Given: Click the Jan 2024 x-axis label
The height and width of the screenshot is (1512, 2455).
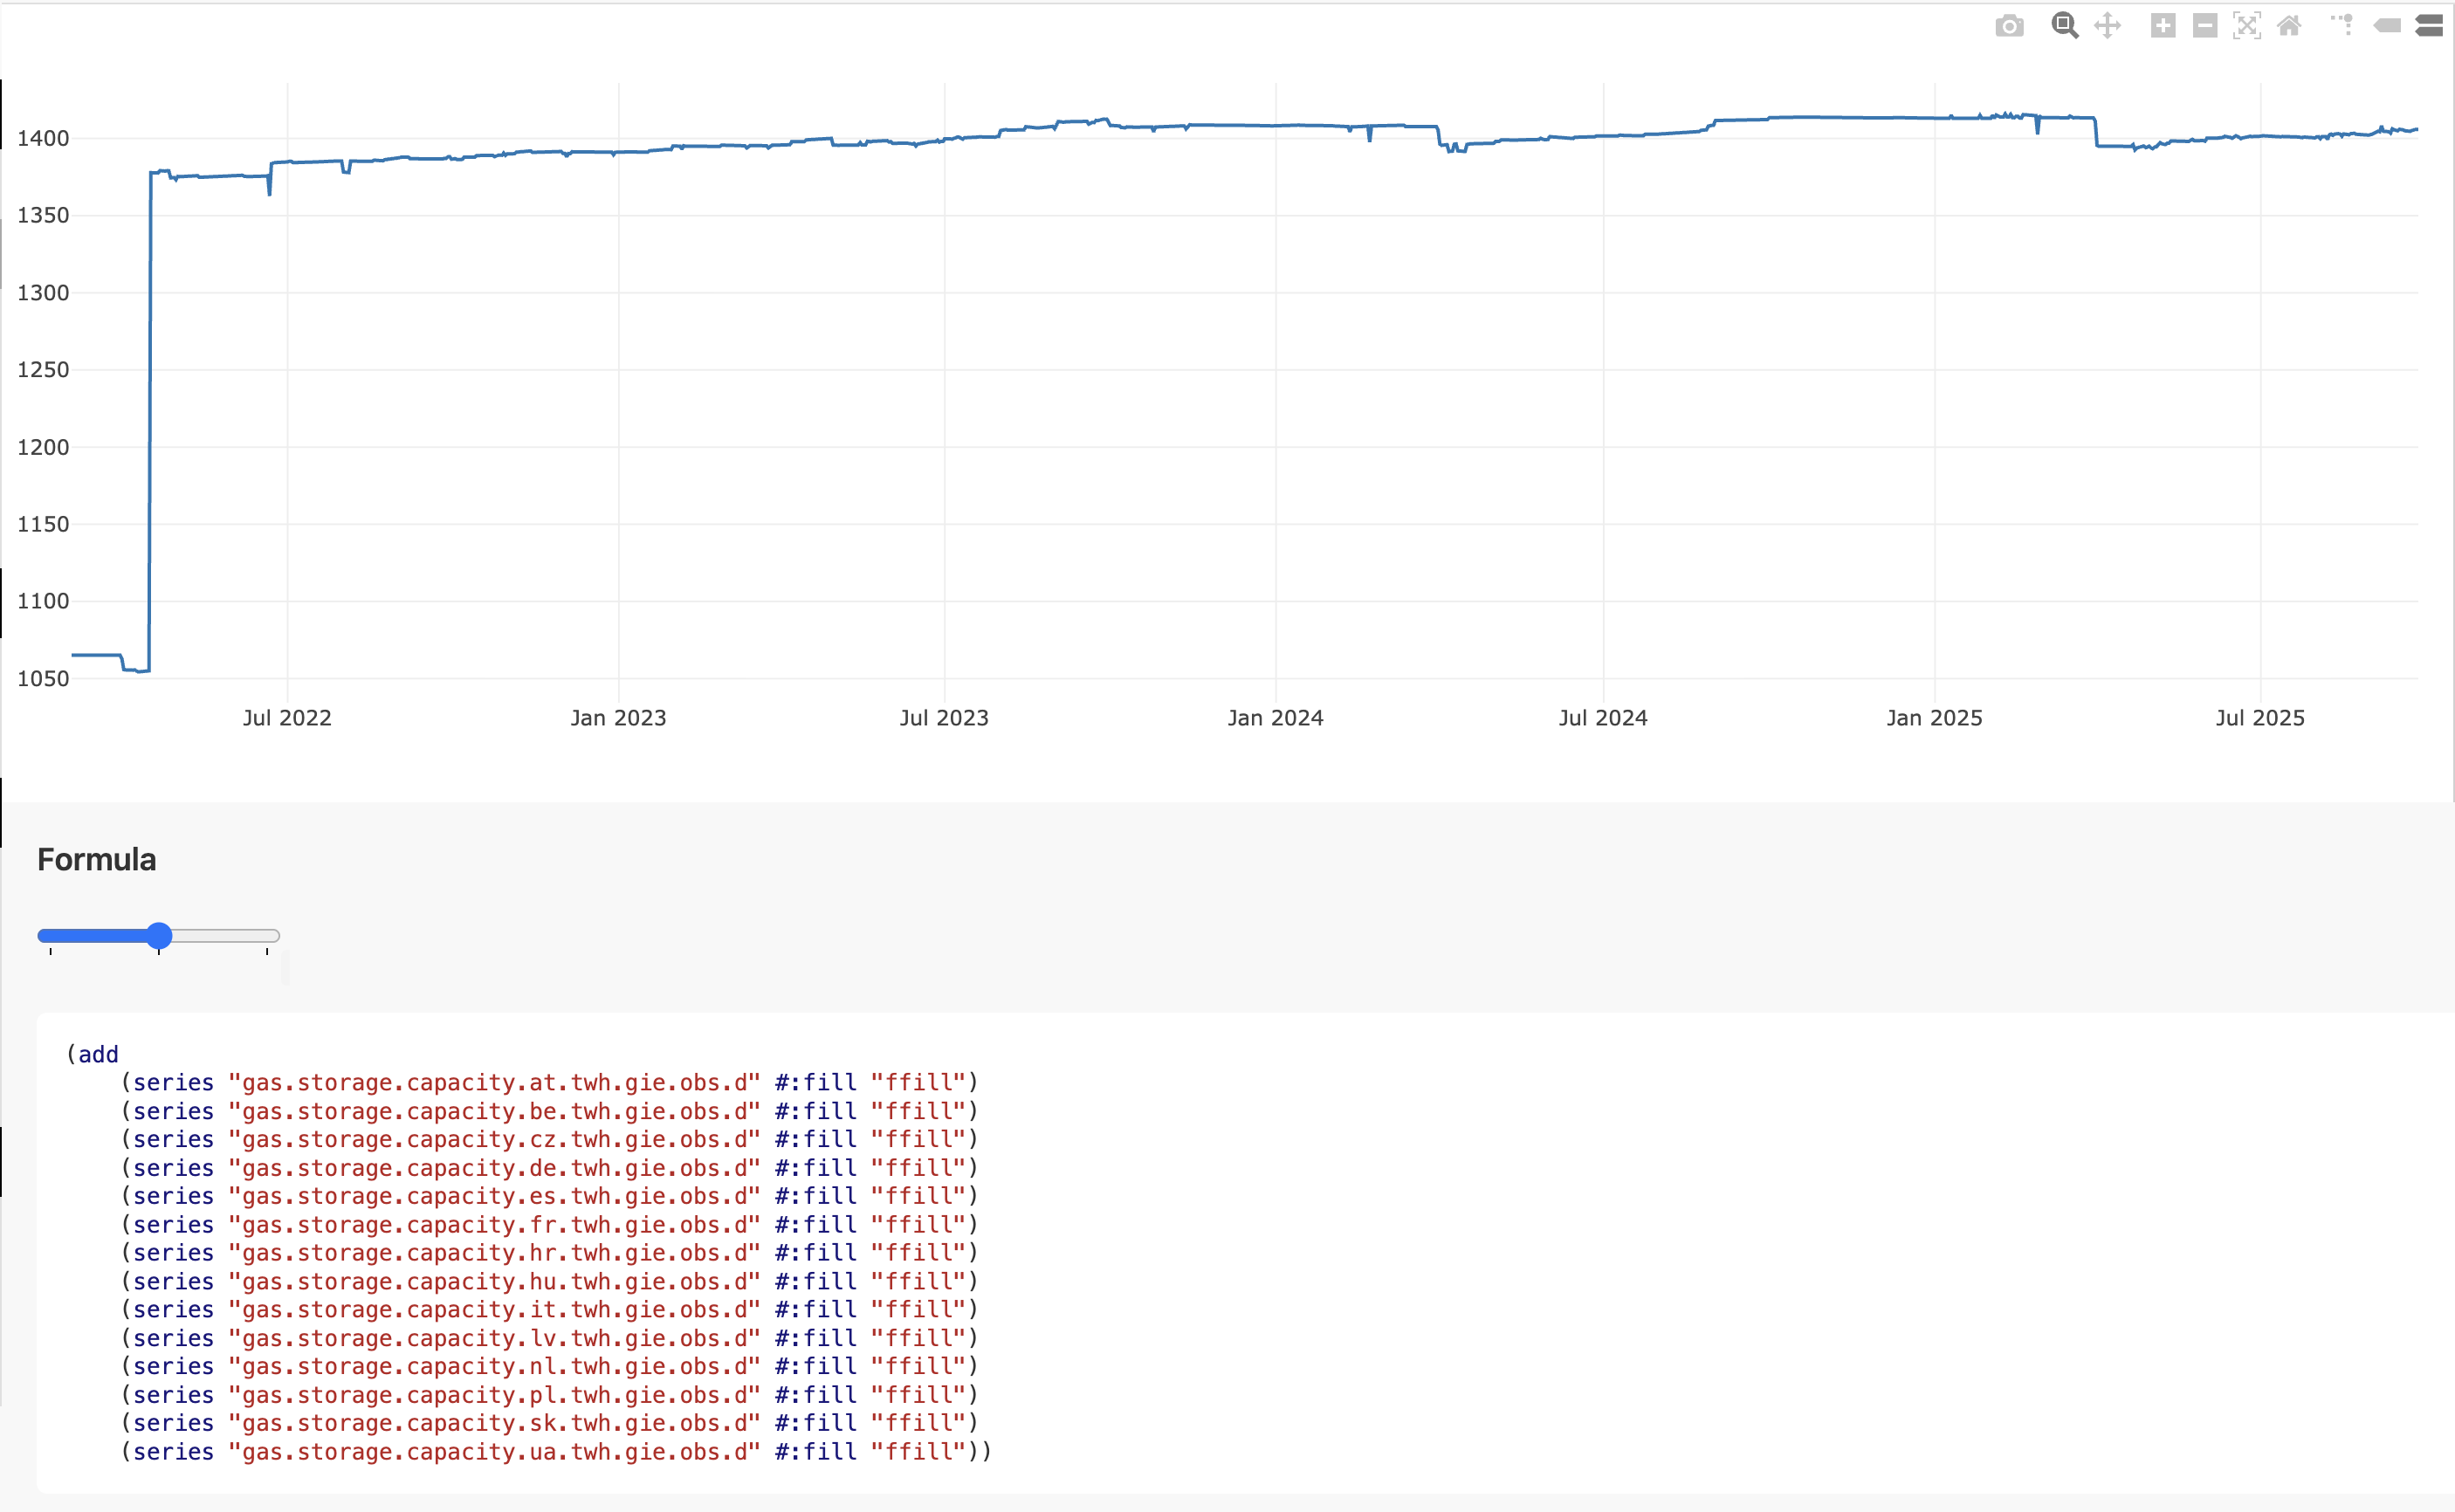Looking at the screenshot, I should click(x=1275, y=718).
